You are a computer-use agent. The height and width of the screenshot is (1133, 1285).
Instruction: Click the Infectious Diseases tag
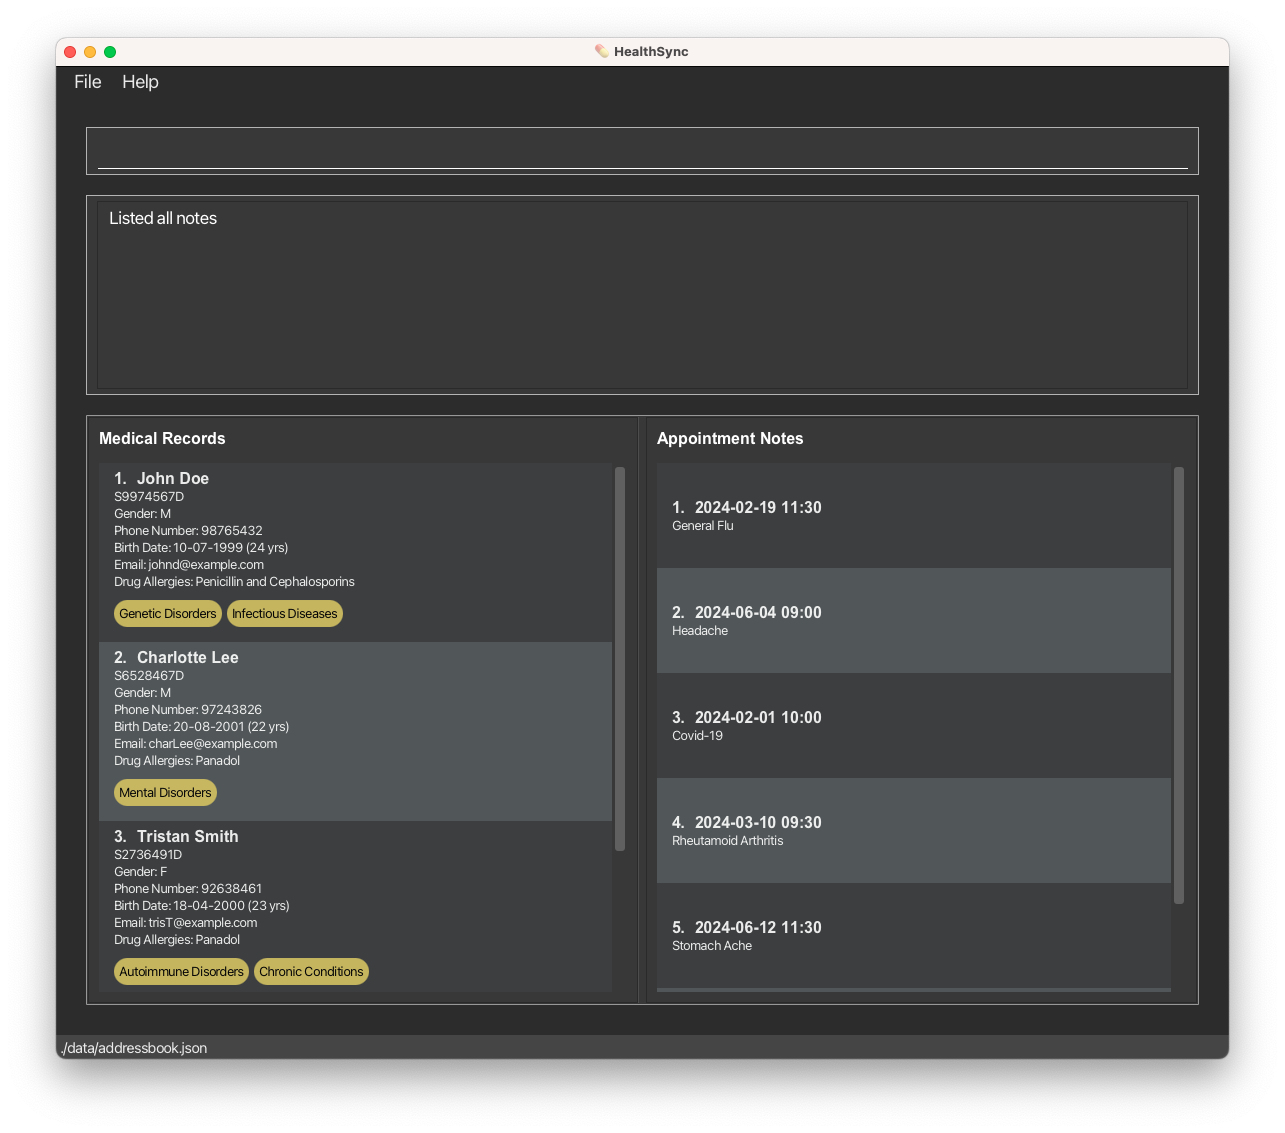coord(285,614)
